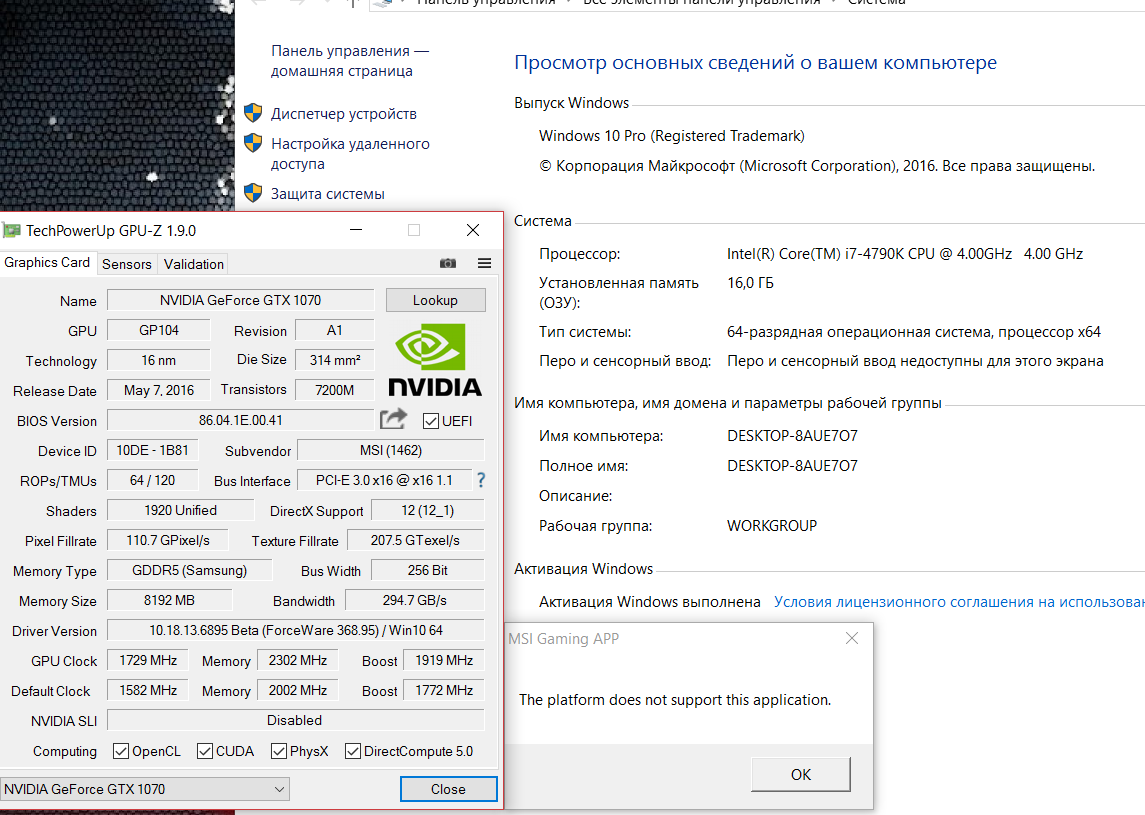Click the Default Clock row Memory value 2002 MHz
Image resolution: width=1145 pixels, height=815 pixels.
click(298, 689)
